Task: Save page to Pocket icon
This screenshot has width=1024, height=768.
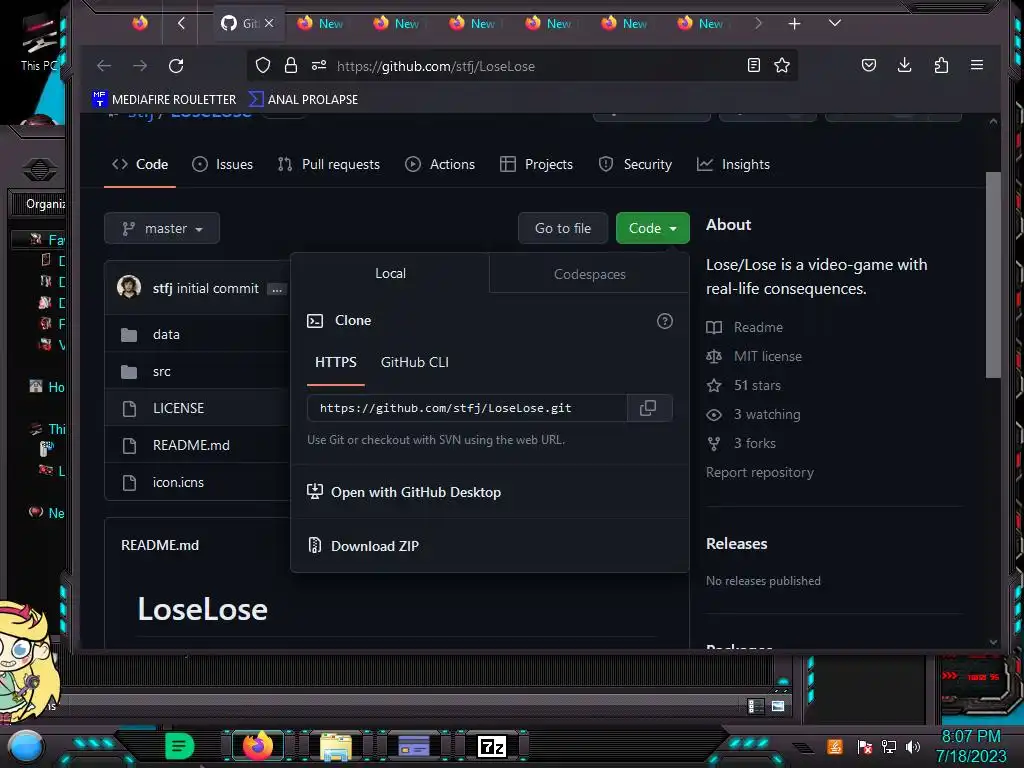Action: click(x=869, y=65)
